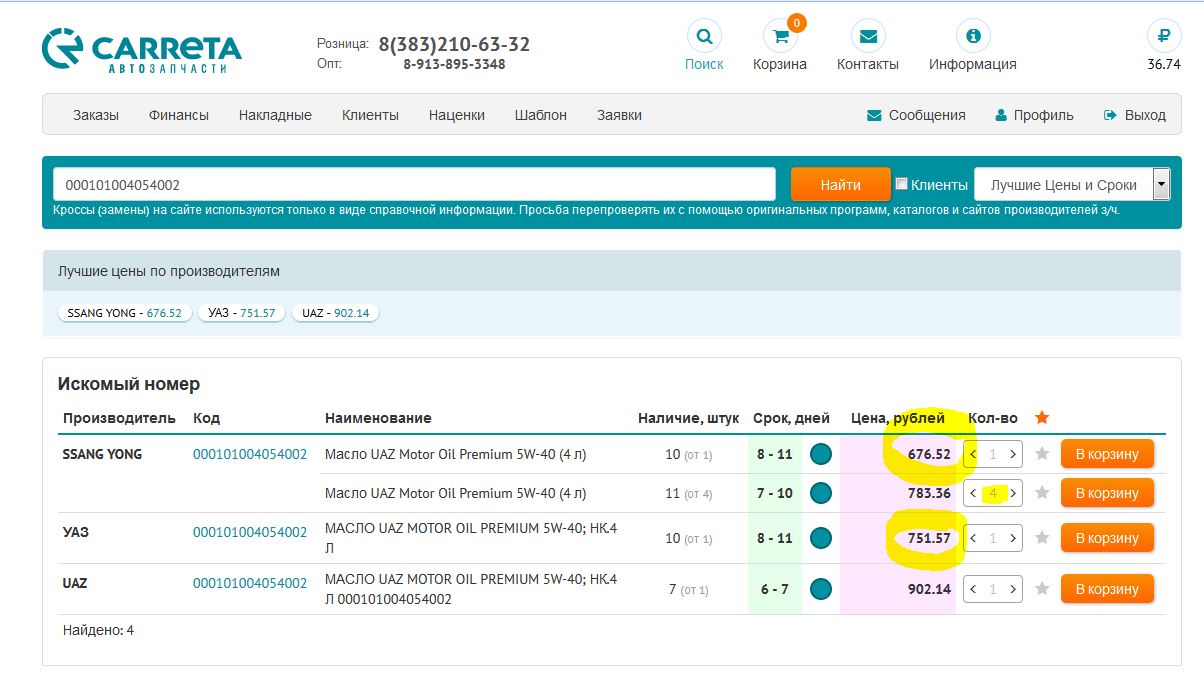Viewport: 1204px width, 689px height.
Task: Click the Кол-во column header
Action: tap(993, 418)
